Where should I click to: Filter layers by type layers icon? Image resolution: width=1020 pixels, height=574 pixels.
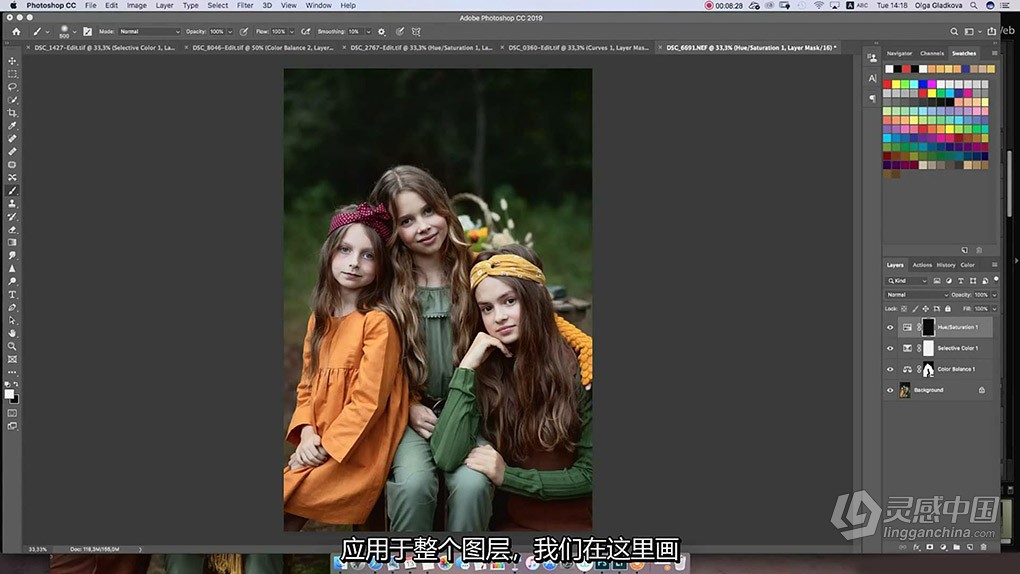pyautogui.click(x=961, y=280)
